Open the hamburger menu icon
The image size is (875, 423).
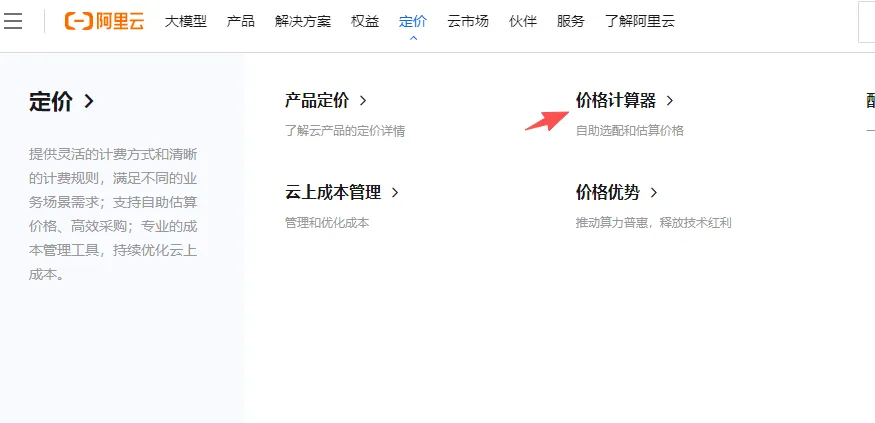click(x=12, y=21)
